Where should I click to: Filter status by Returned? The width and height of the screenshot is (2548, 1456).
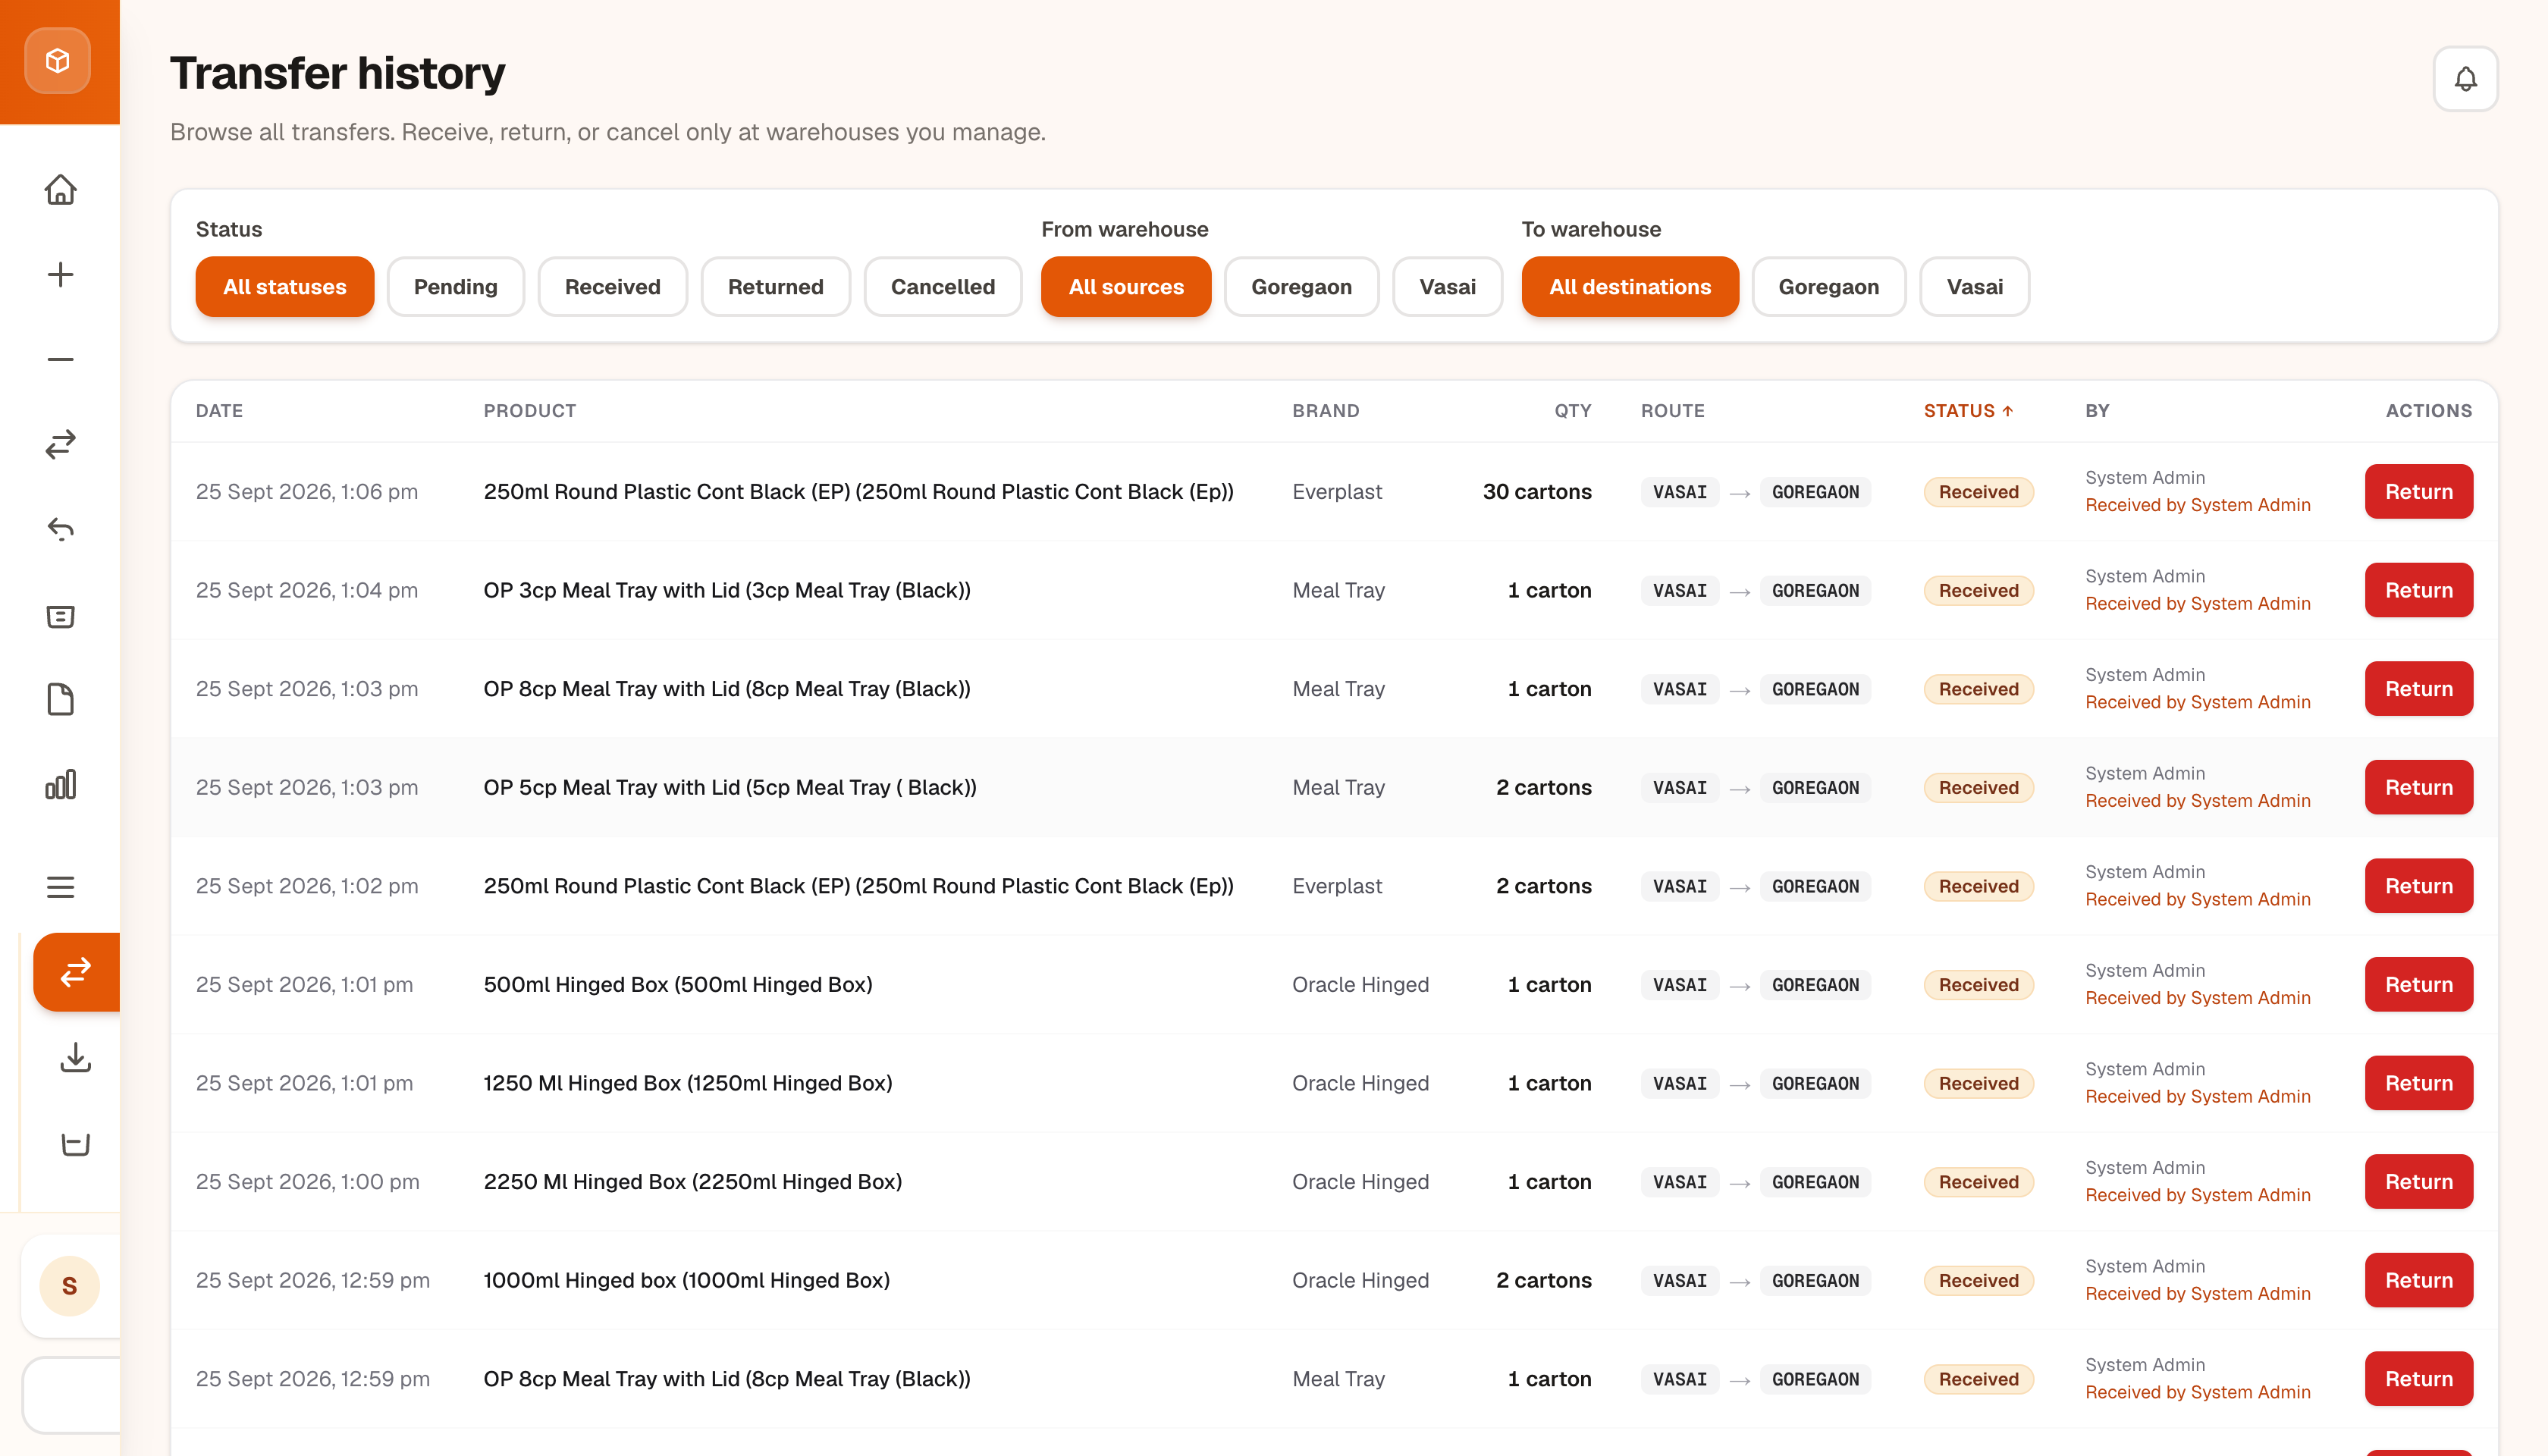pos(776,287)
